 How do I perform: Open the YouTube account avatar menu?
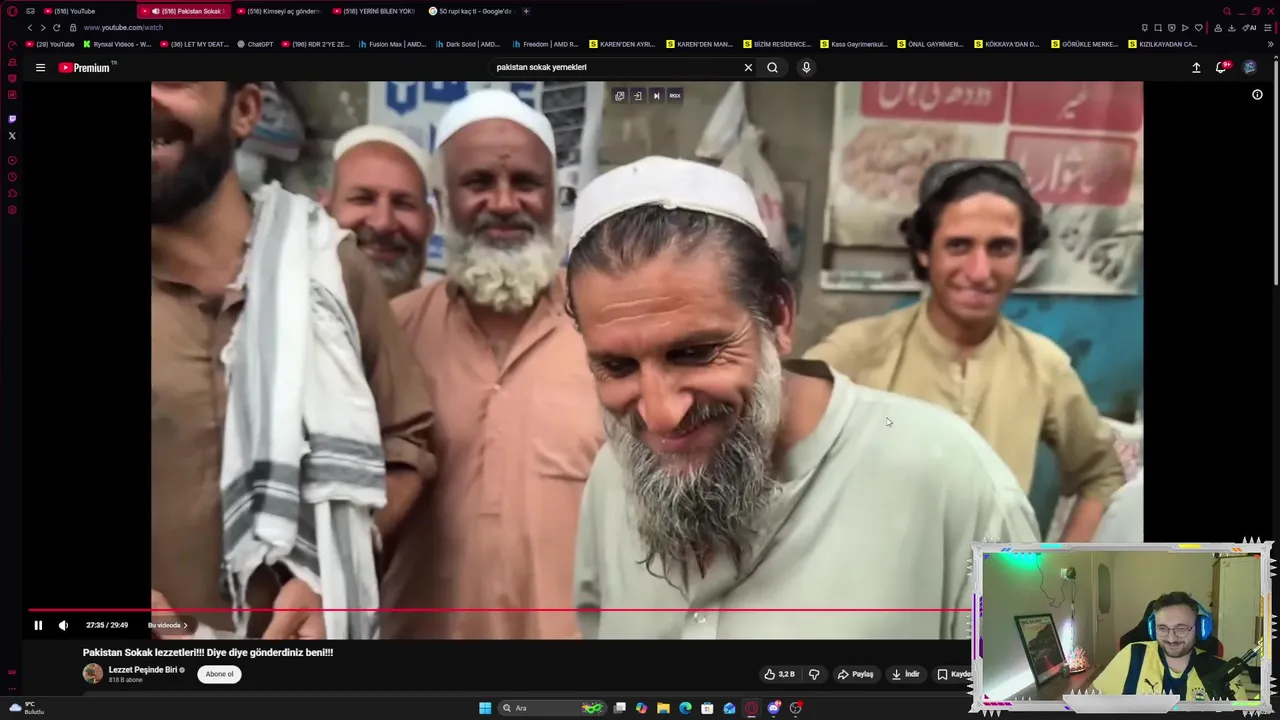(1250, 67)
